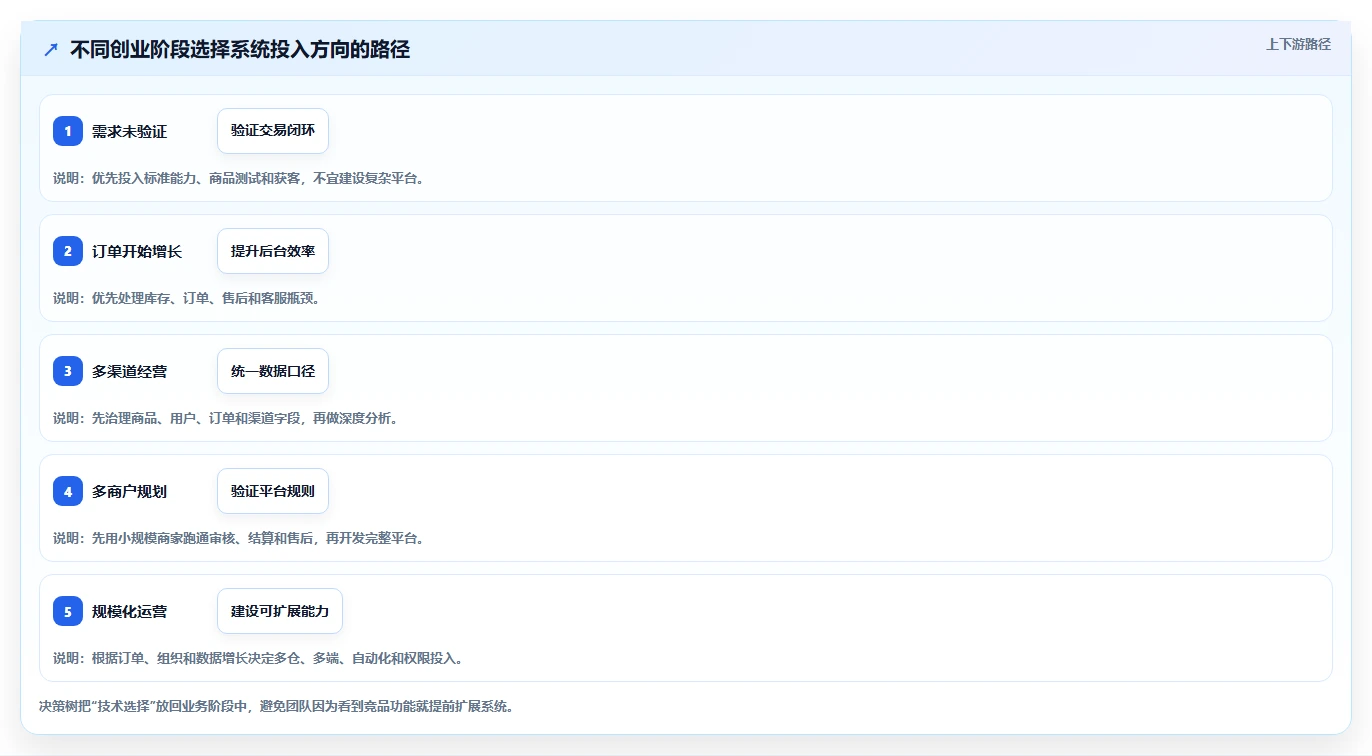
Task: Select the 建设可扩展能力 button
Action: pos(280,611)
